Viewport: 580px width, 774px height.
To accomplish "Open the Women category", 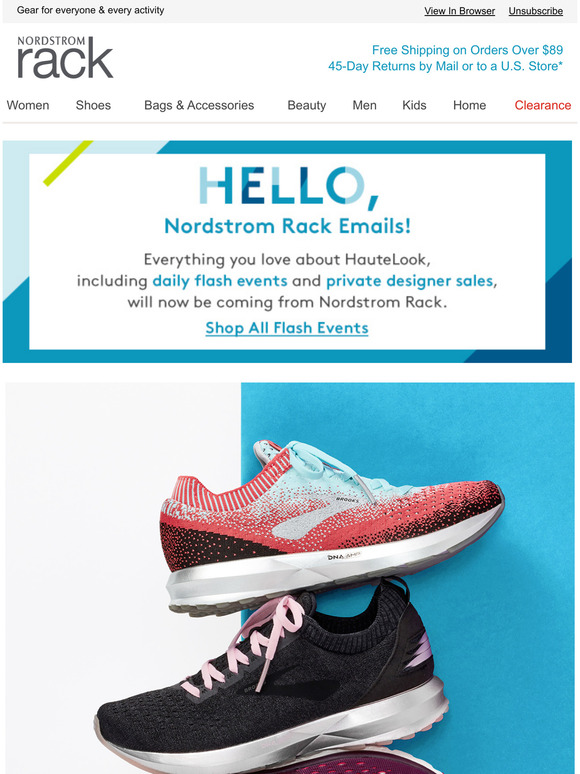I will 28,105.
